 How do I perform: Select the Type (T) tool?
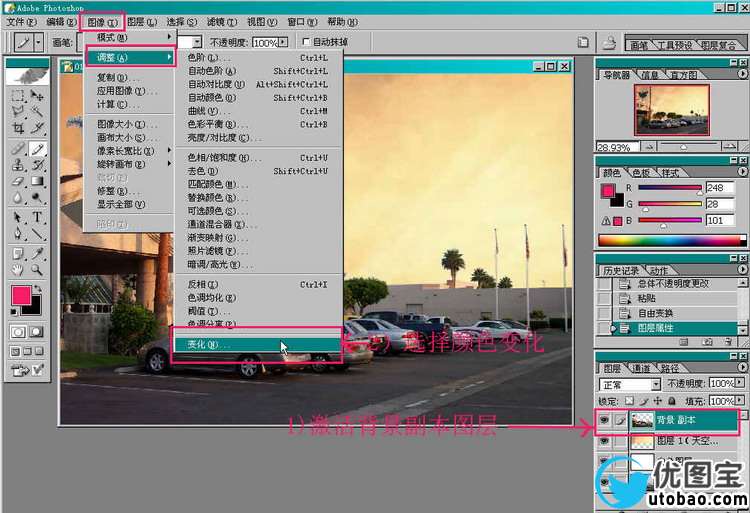(x=37, y=217)
